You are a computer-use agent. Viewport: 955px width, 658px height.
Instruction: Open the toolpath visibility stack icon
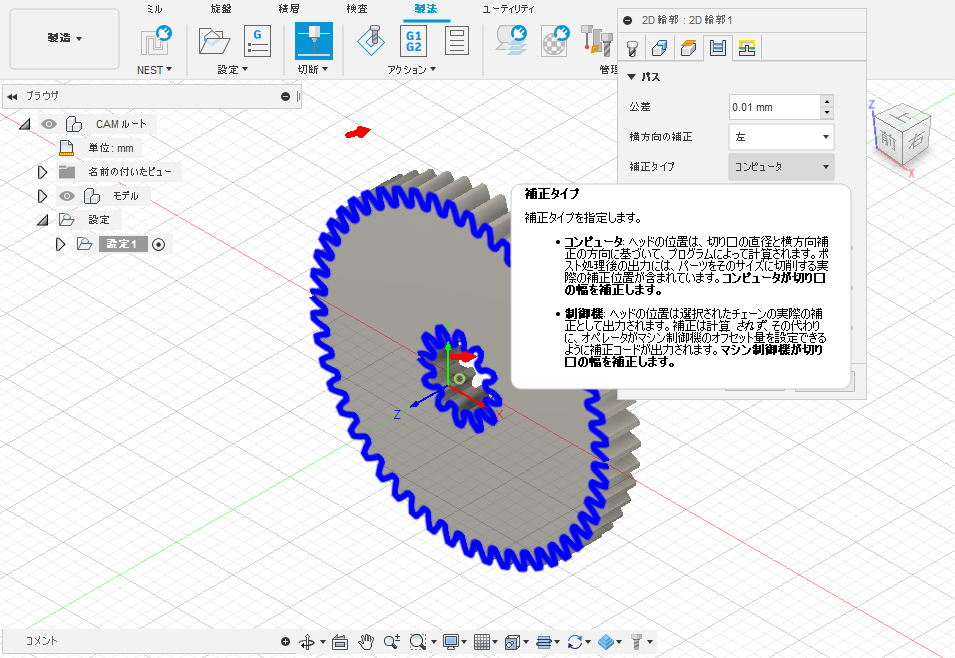(x=544, y=642)
